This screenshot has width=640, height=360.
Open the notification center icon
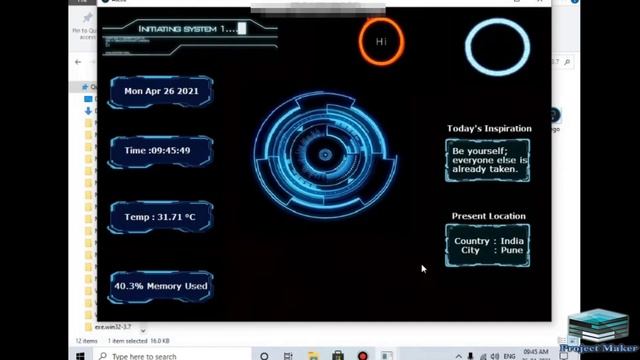[564, 356]
